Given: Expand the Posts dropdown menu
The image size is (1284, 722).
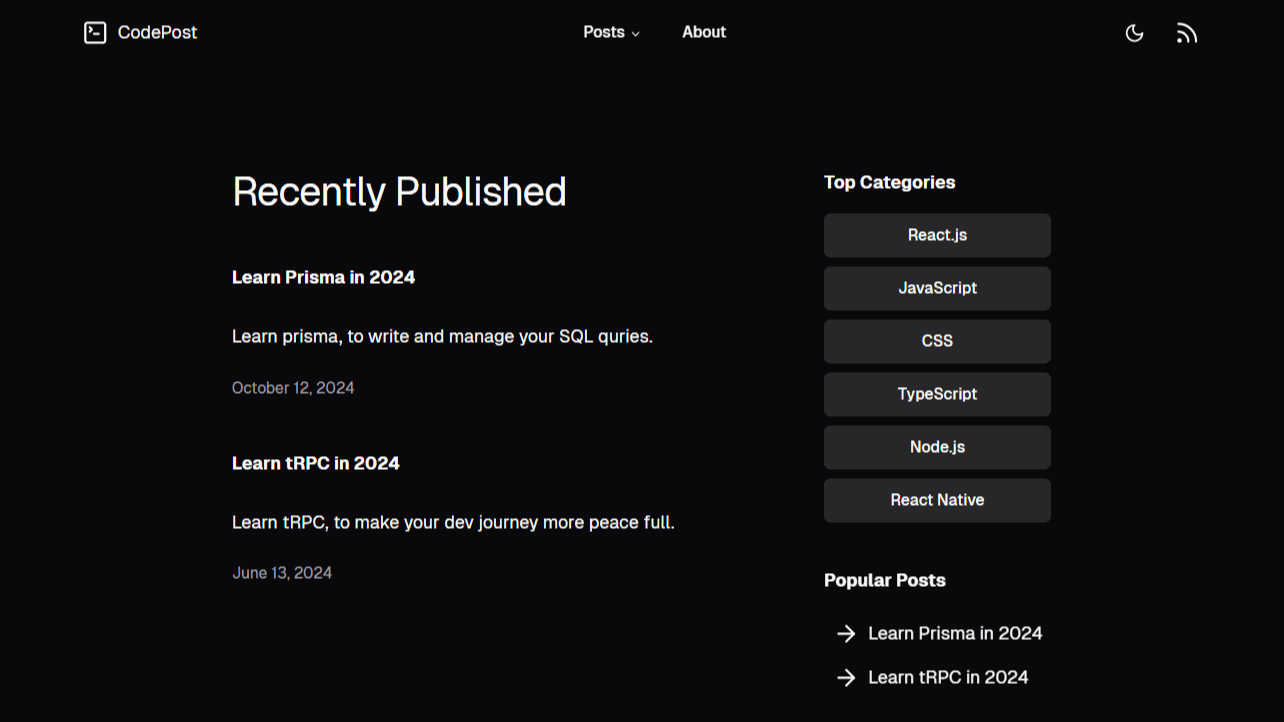Looking at the screenshot, I should coord(611,32).
